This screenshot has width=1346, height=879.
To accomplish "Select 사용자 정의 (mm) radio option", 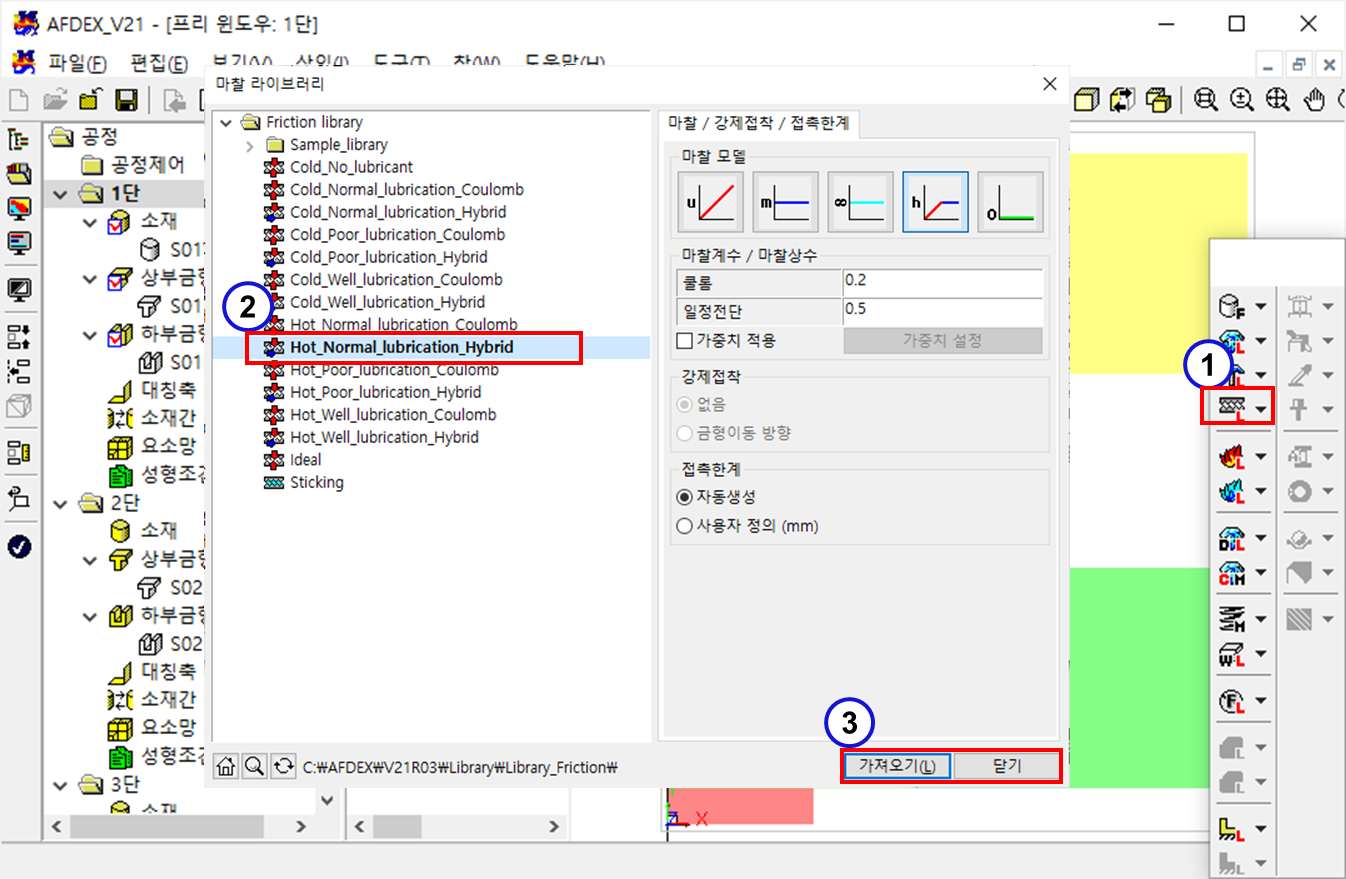I will click(x=685, y=526).
